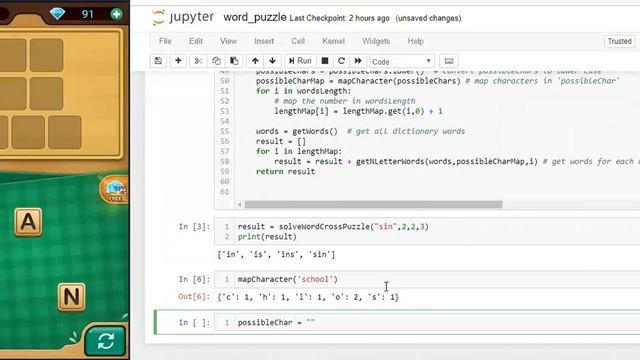640x360 pixels.
Task: Insert a cell below with the plus icon
Action: pyautogui.click(x=178, y=61)
